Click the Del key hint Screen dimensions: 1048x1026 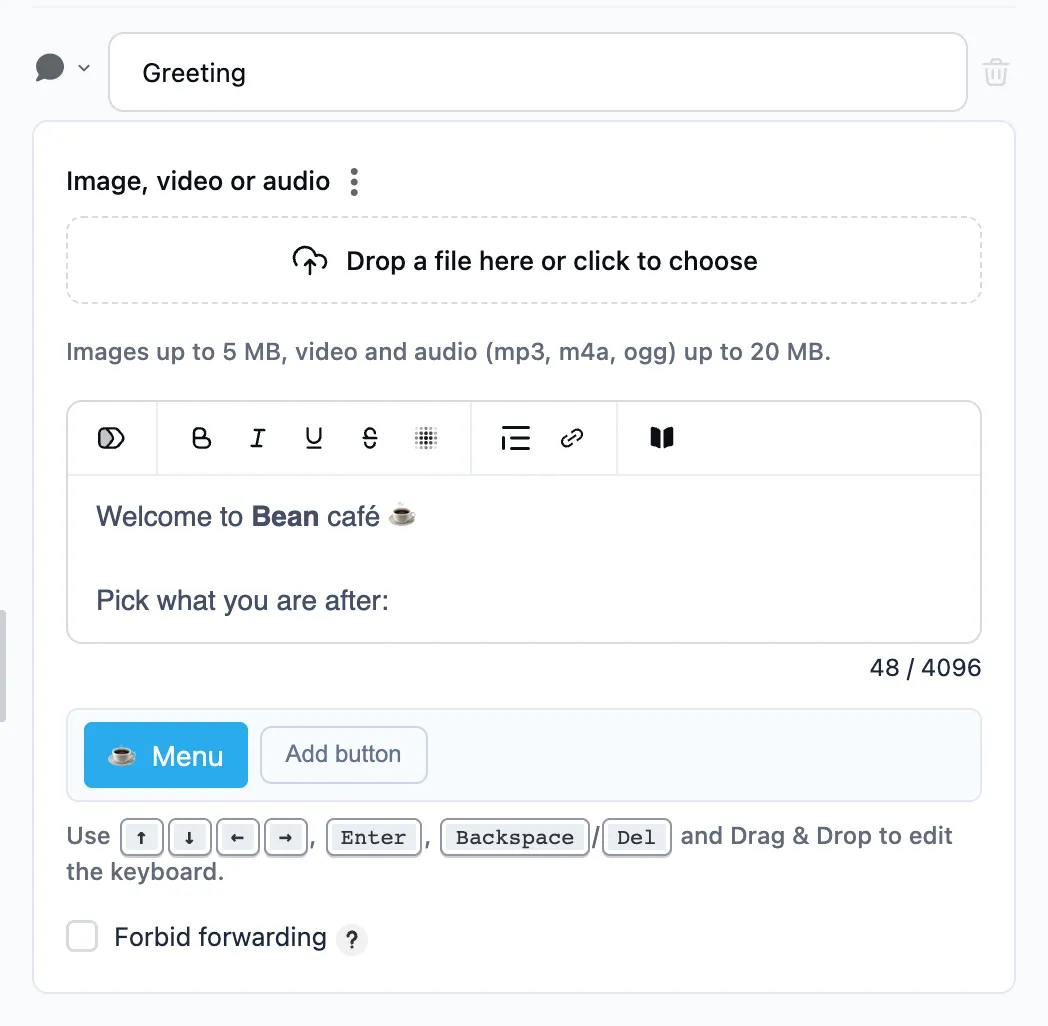click(636, 838)
